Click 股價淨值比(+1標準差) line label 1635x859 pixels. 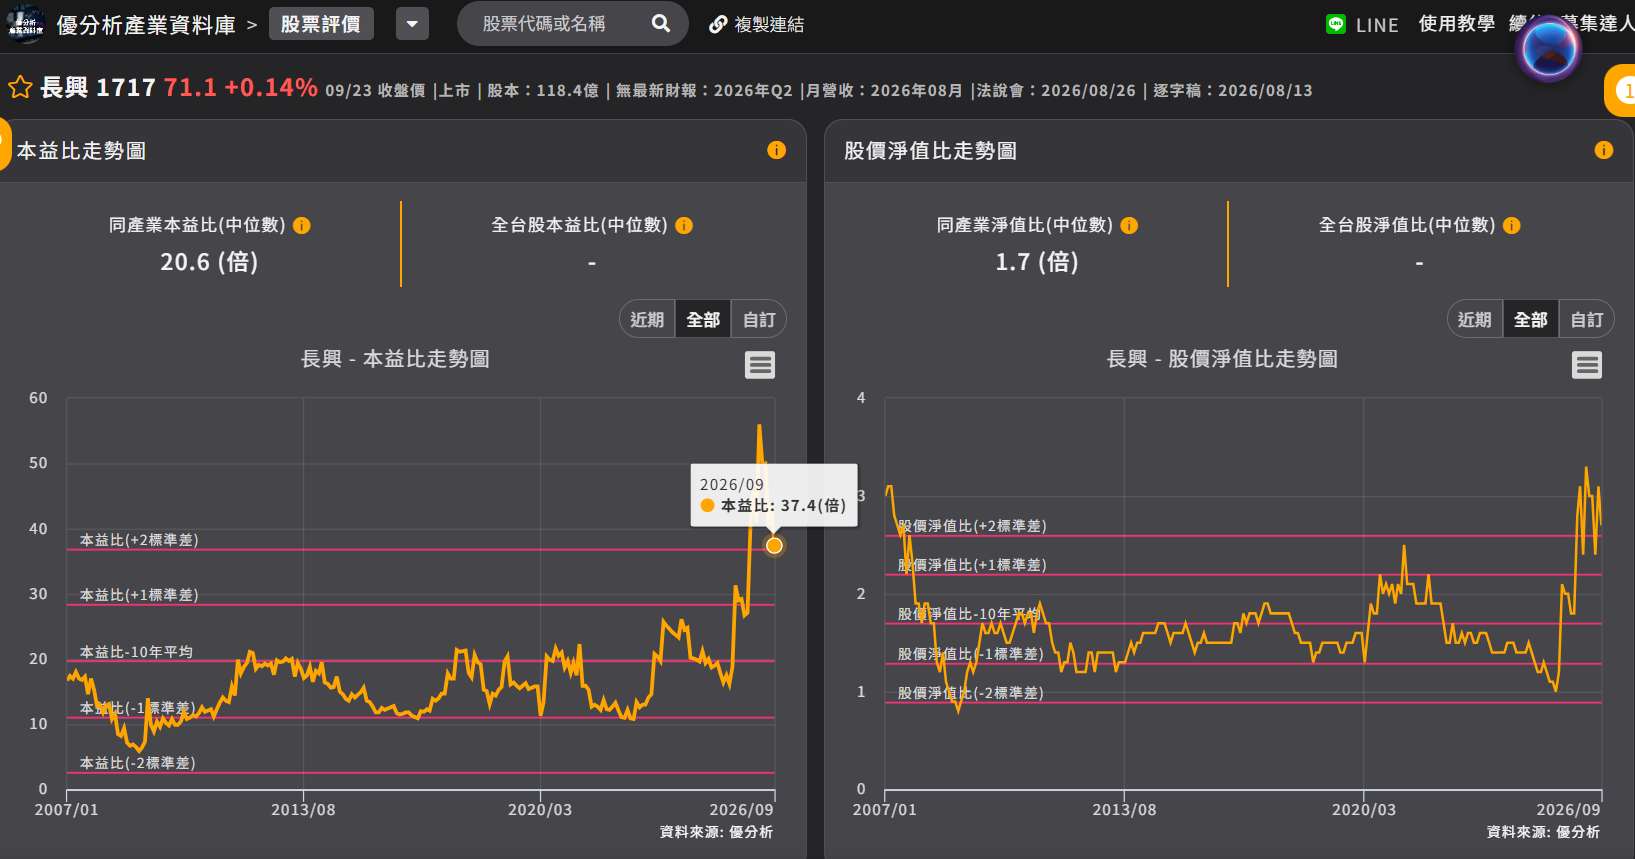tap(972, 565)
